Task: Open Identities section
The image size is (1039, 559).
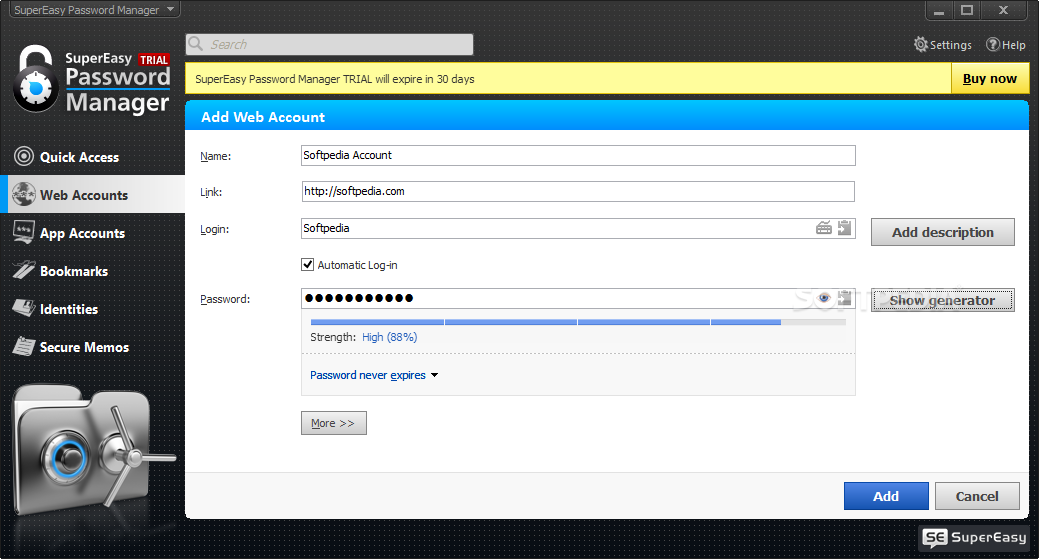Action: (92, 309)
